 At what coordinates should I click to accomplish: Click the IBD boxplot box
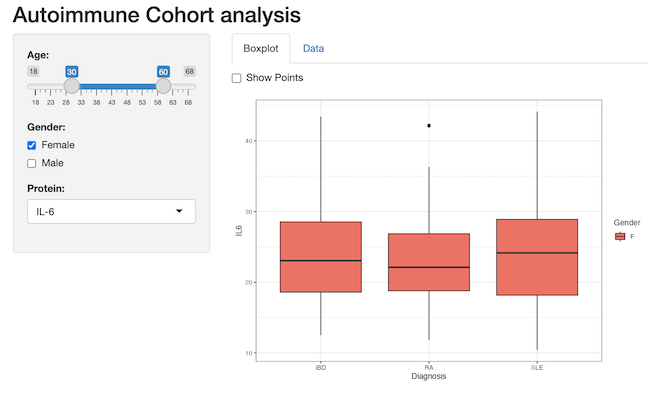(x=321, y=257)
